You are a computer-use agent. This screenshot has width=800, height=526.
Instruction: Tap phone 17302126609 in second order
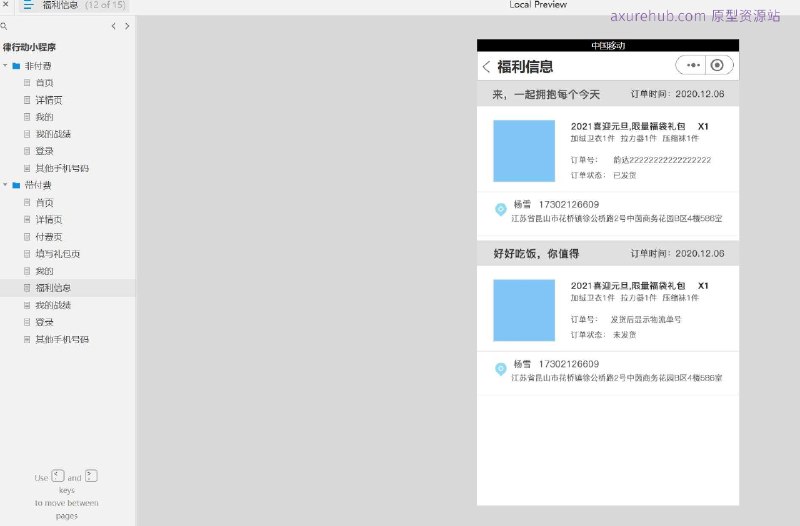click(x=569, y=364)
